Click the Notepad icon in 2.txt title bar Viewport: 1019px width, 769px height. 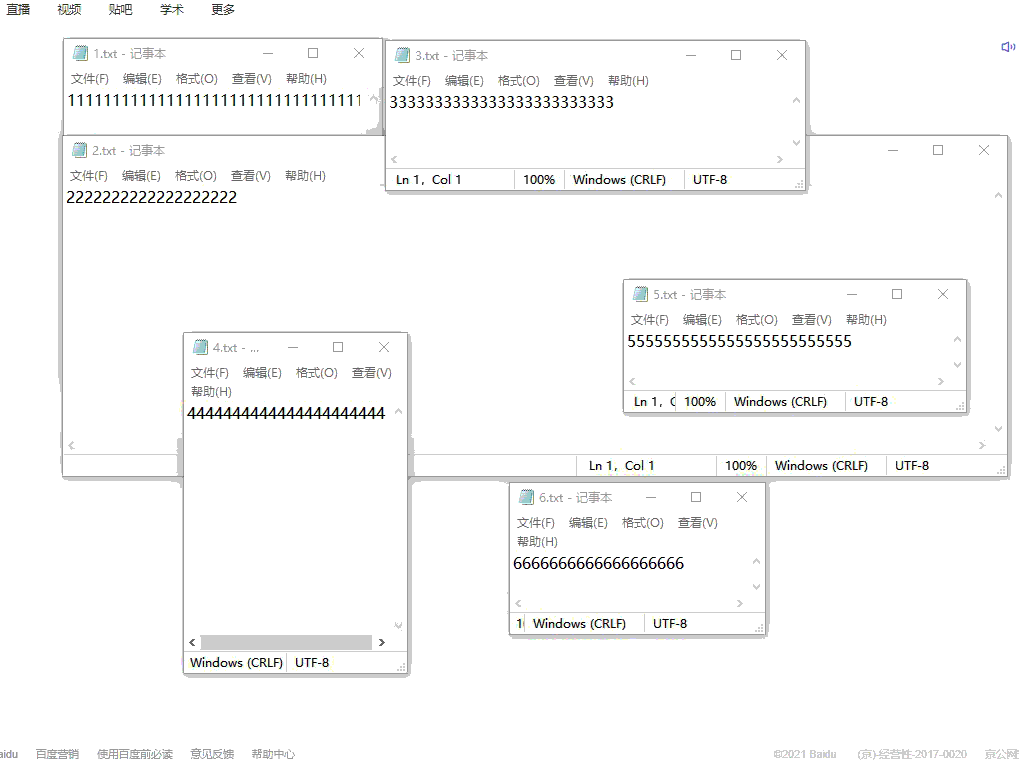coord(79,150)
